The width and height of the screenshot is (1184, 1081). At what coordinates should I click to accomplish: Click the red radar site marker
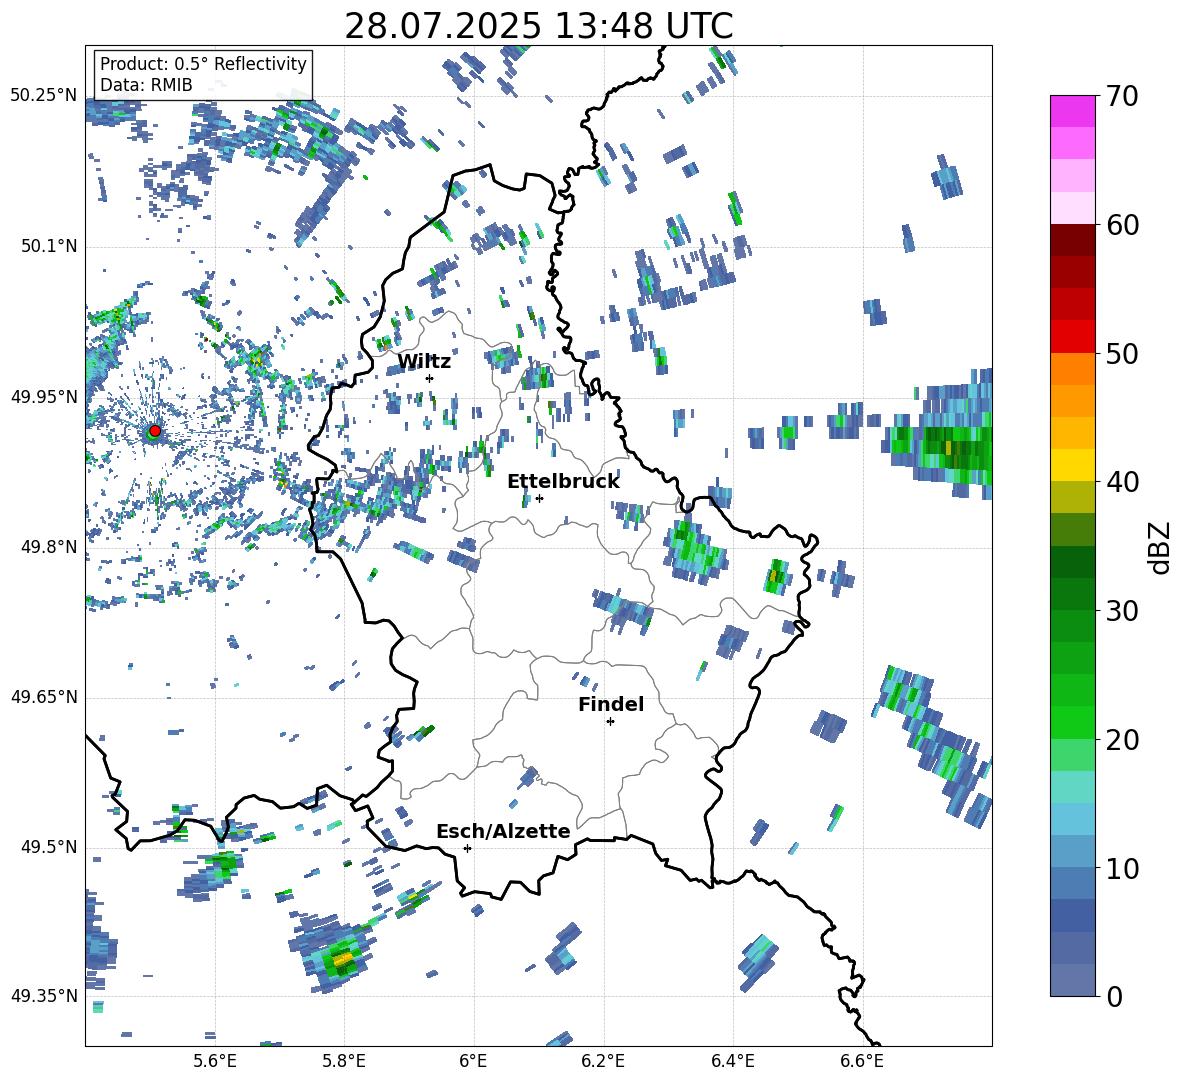coord(155,430)
